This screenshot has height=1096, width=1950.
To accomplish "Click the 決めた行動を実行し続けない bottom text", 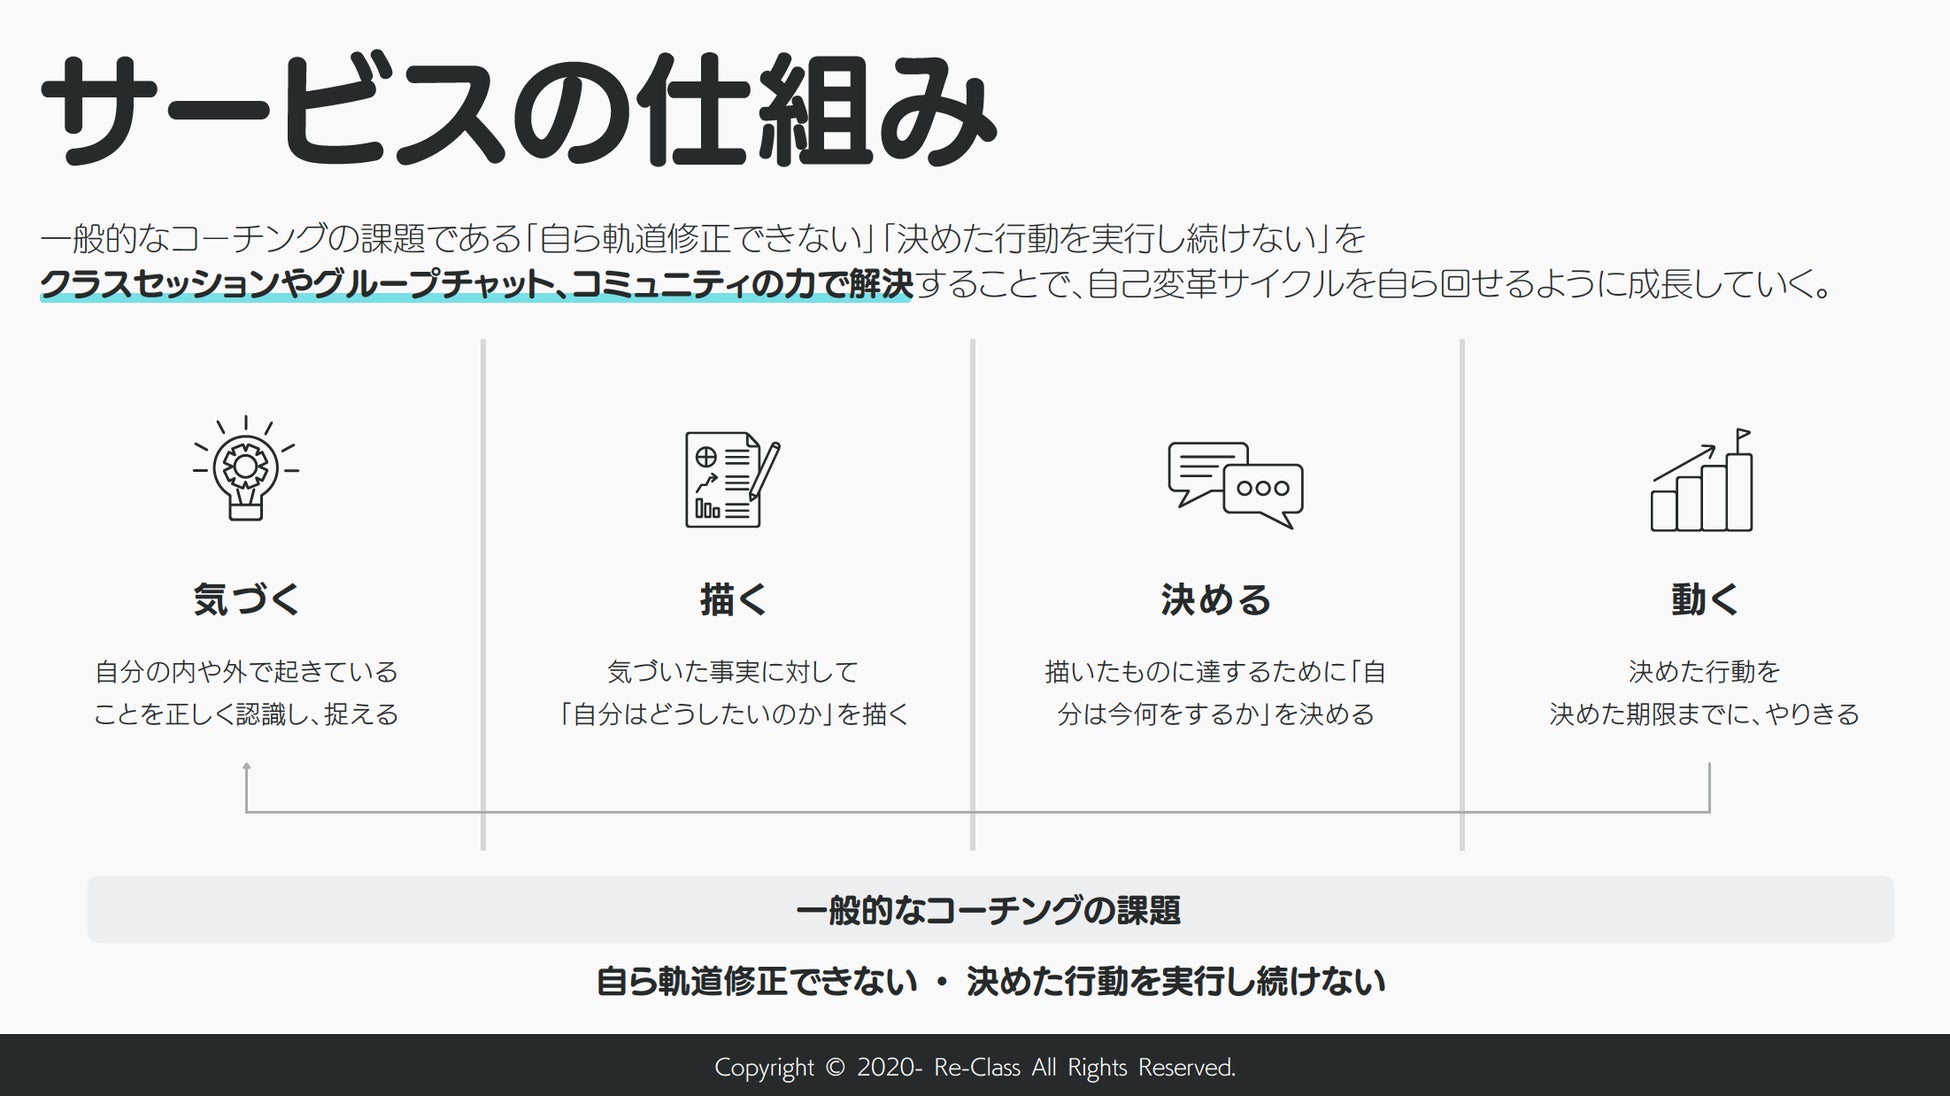I will pos(1176,981).
